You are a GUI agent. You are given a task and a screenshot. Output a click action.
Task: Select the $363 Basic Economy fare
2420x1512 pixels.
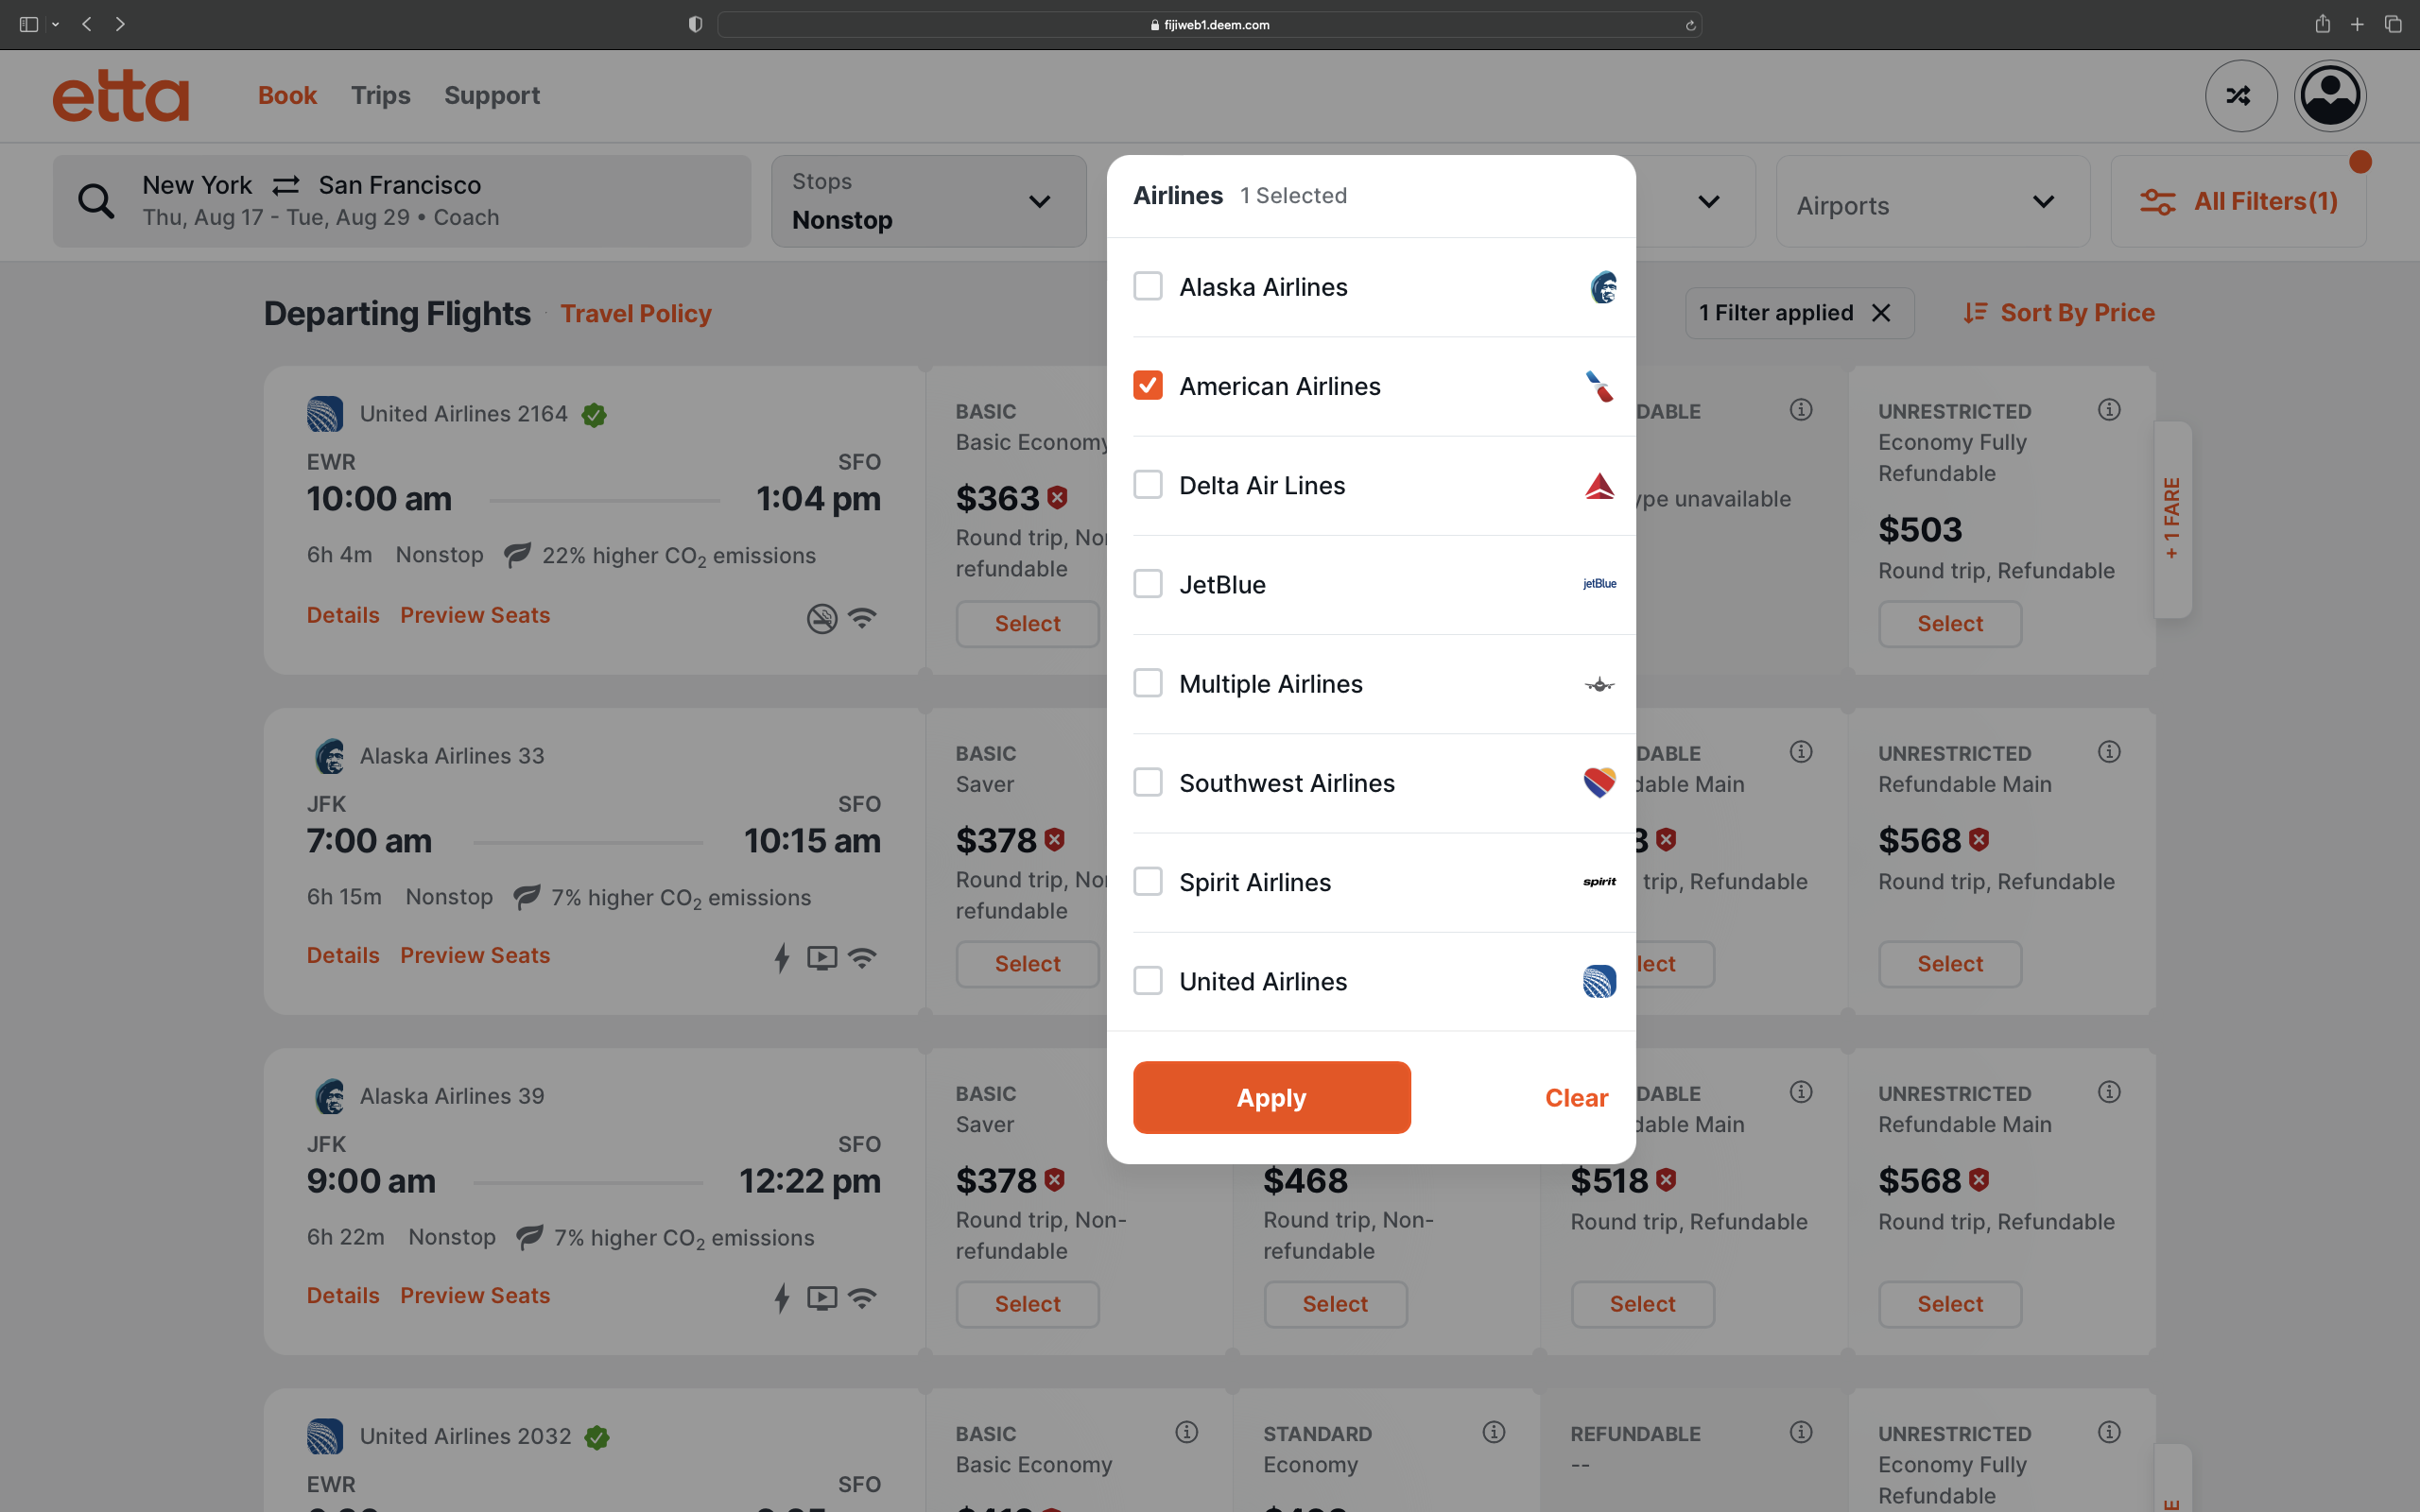click(x=1027, y=623)
